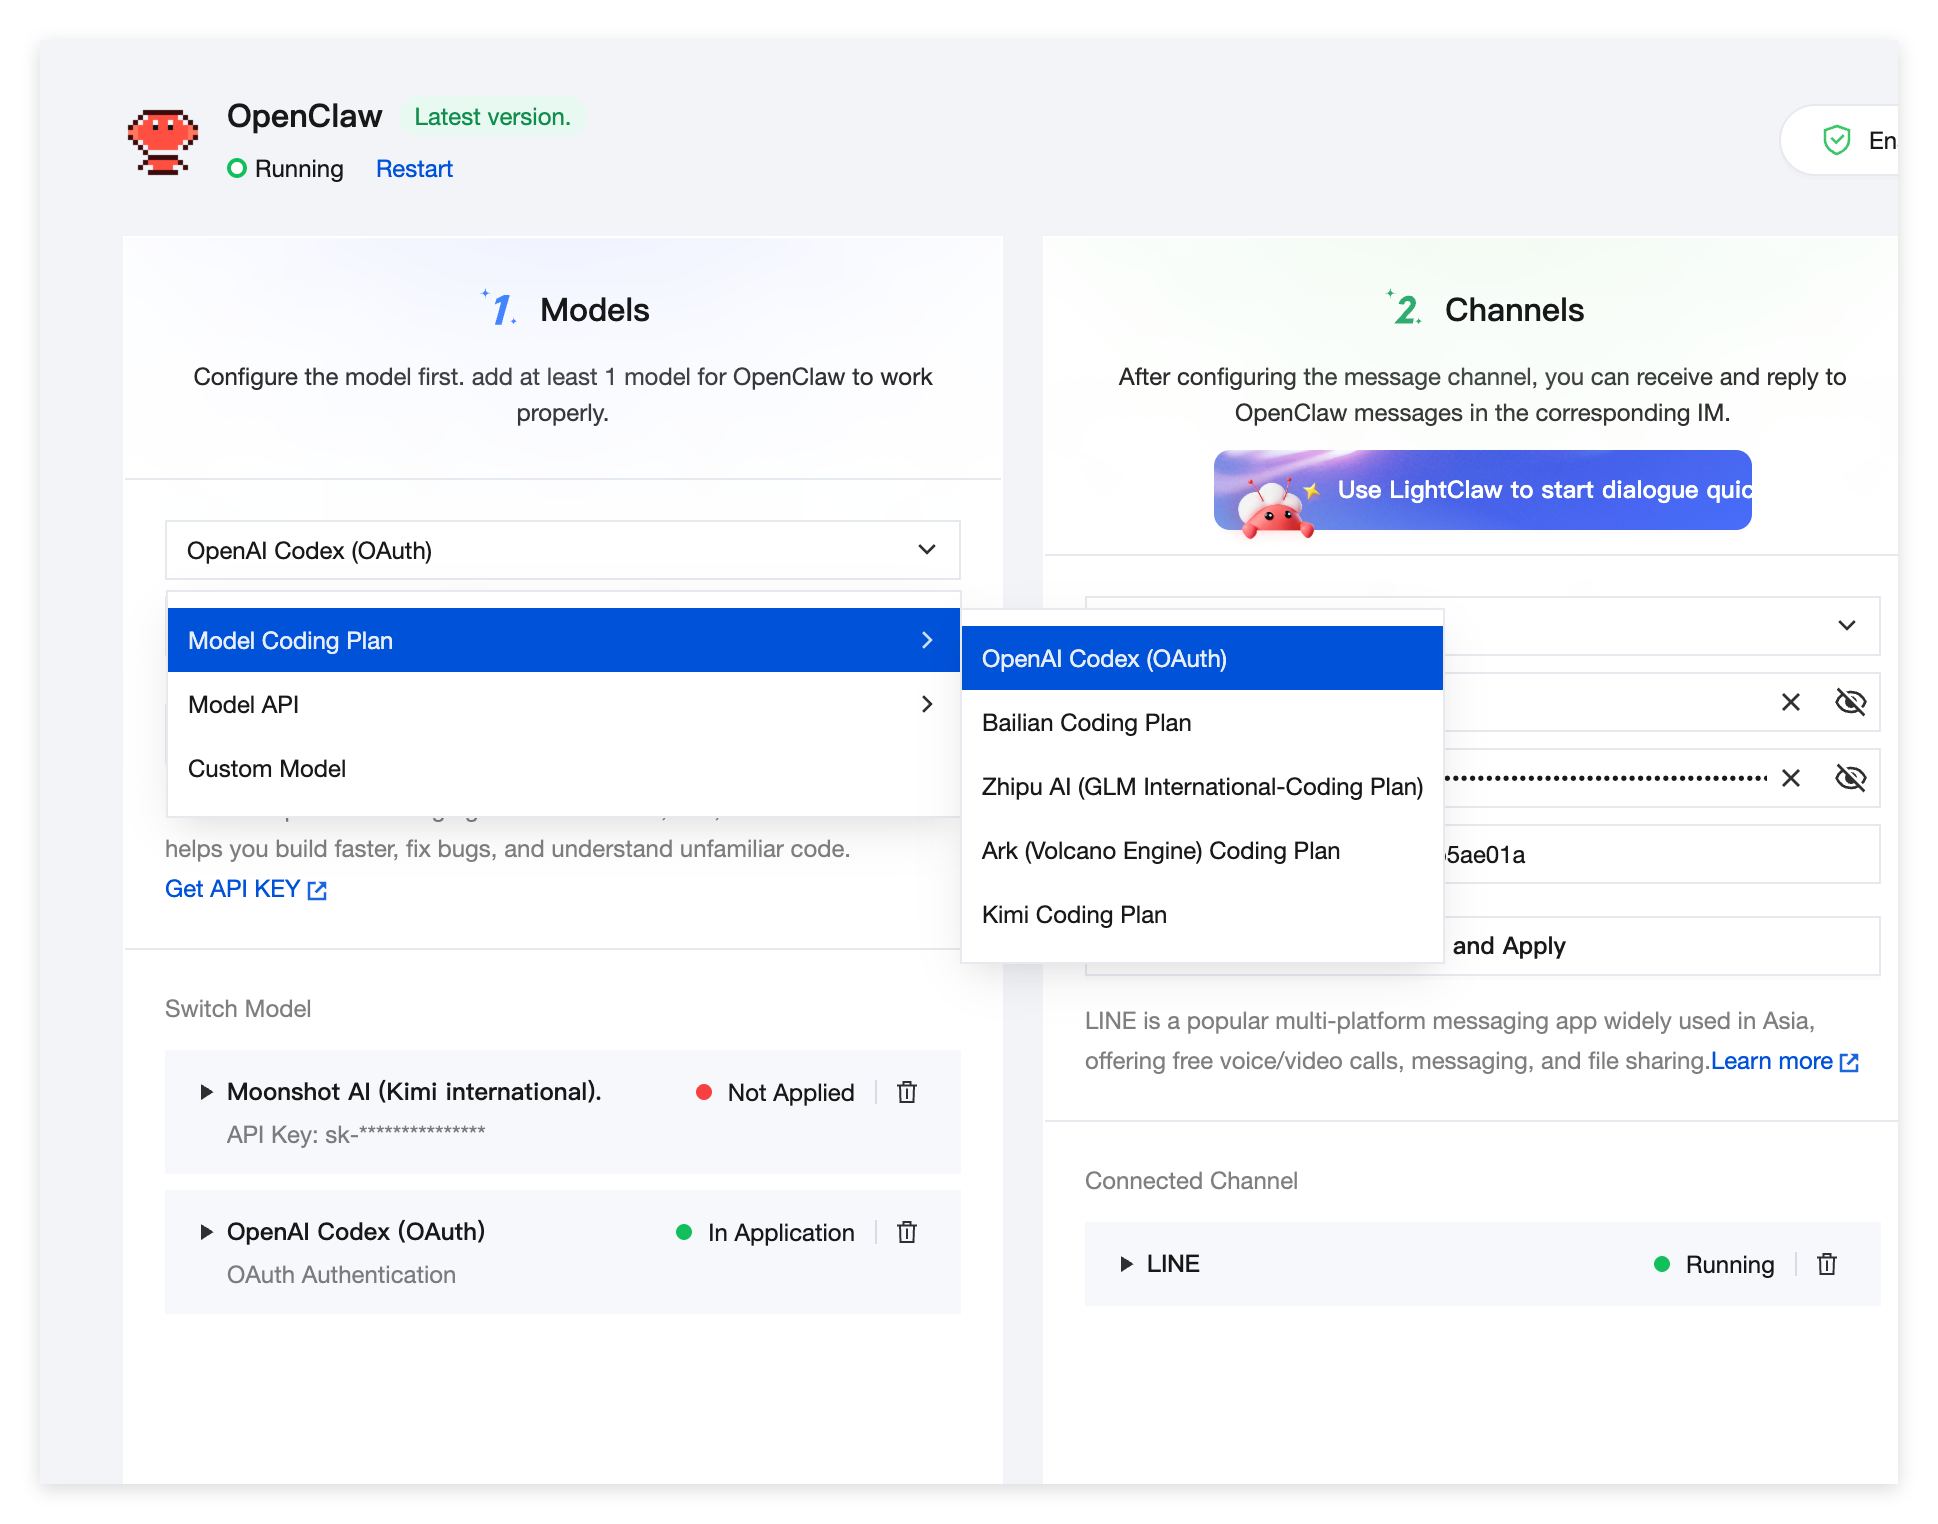Click the Restart link
Screen dimensions: 1938x1524
point(414,169)
